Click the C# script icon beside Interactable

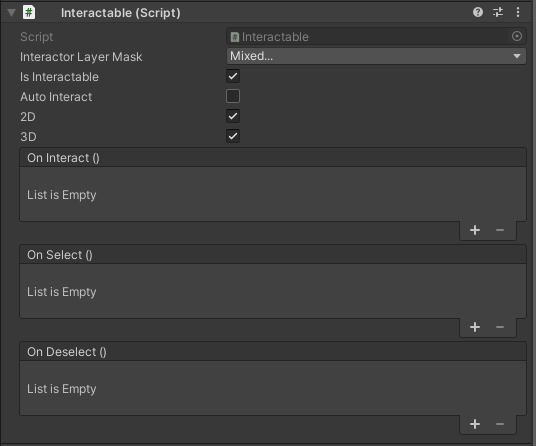[29, 13]
